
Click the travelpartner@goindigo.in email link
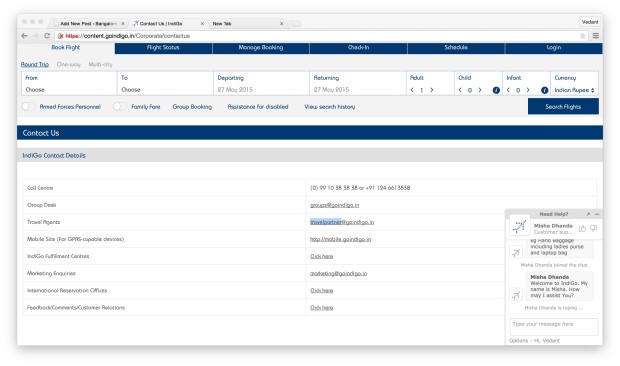342,222
